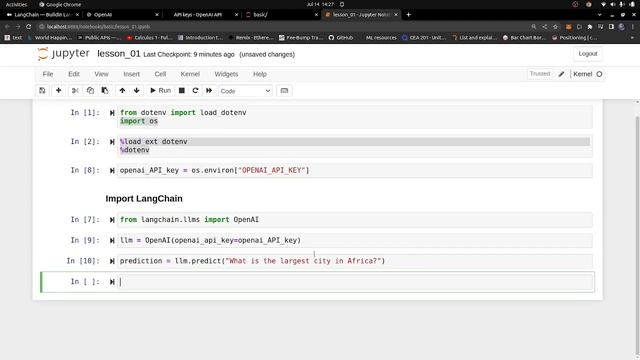This screenshot has width=640, height=360.
Task: Open the Help menu
Action: (260, 74)
